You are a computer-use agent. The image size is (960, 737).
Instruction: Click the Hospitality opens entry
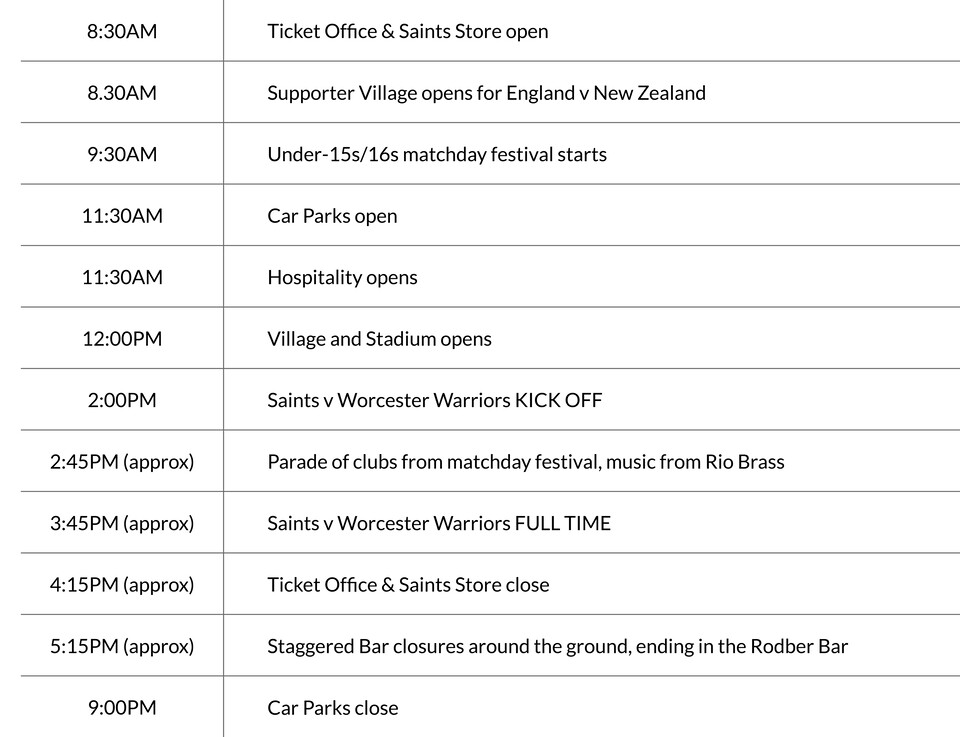pyautogui.click(x=342, y=277)
